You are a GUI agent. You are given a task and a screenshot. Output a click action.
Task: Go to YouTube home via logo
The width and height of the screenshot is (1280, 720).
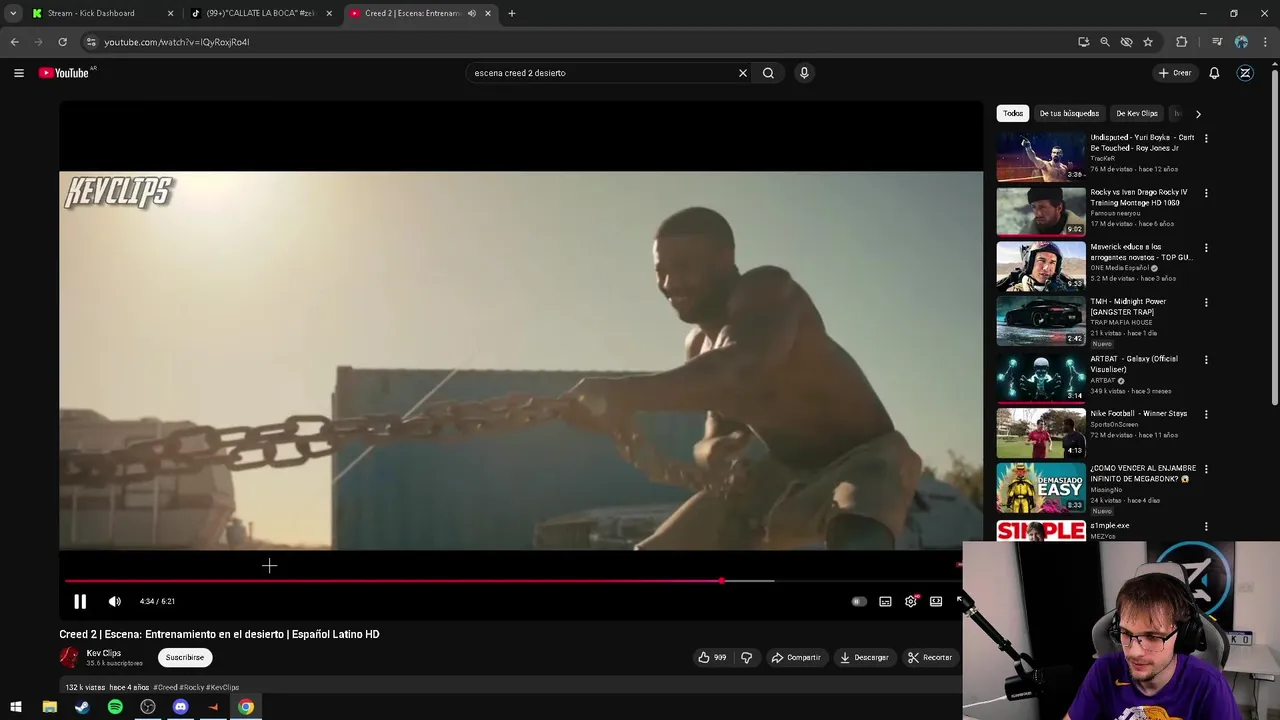(65, 73)
